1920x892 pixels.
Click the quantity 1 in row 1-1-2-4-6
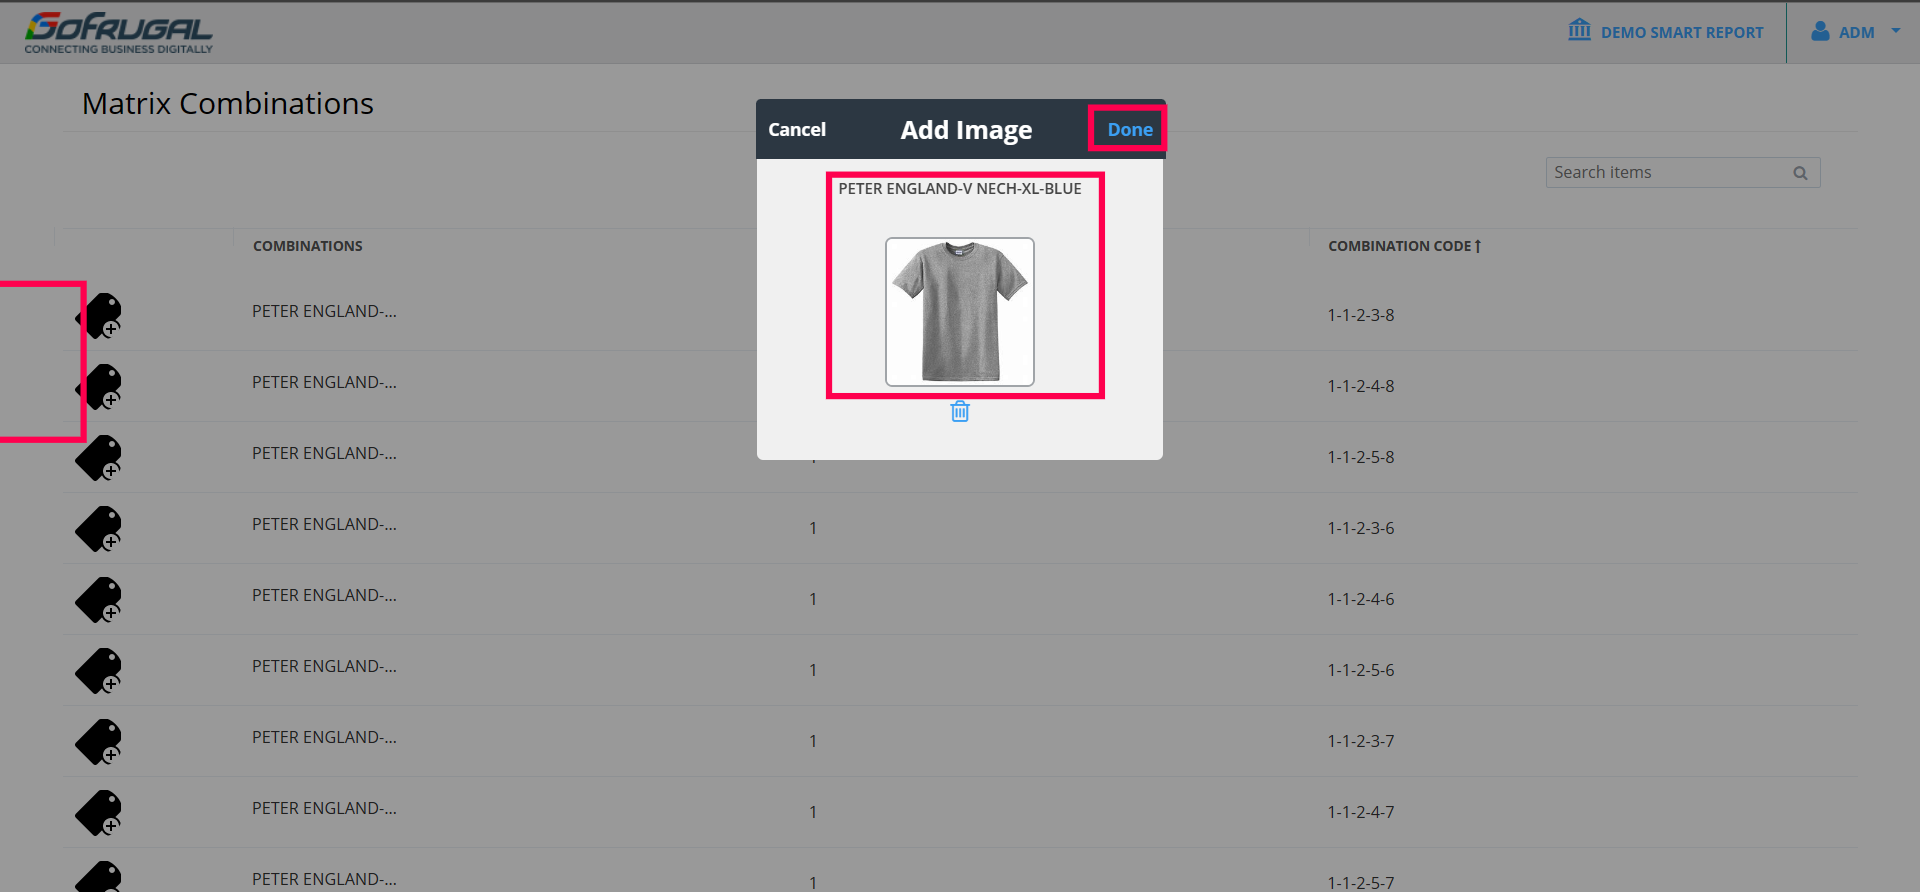[x=813, y=599]
